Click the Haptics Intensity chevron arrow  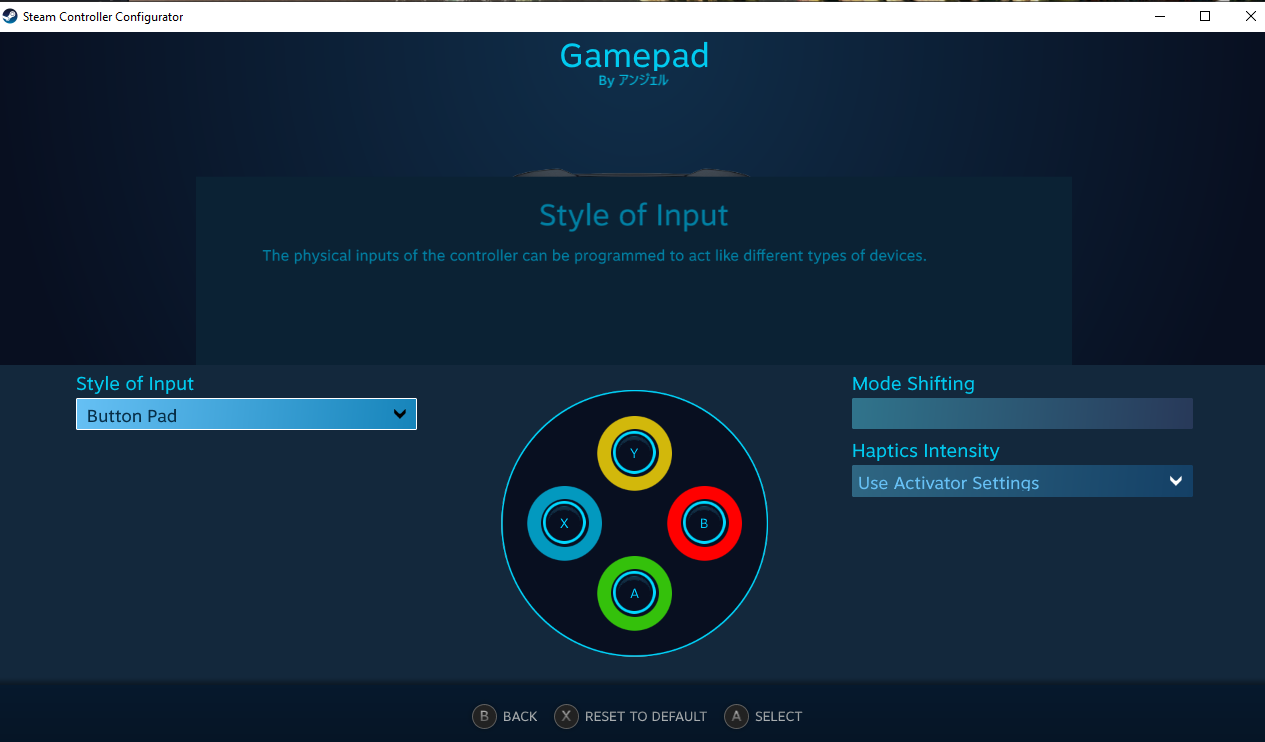click(x=1176, y=481)
